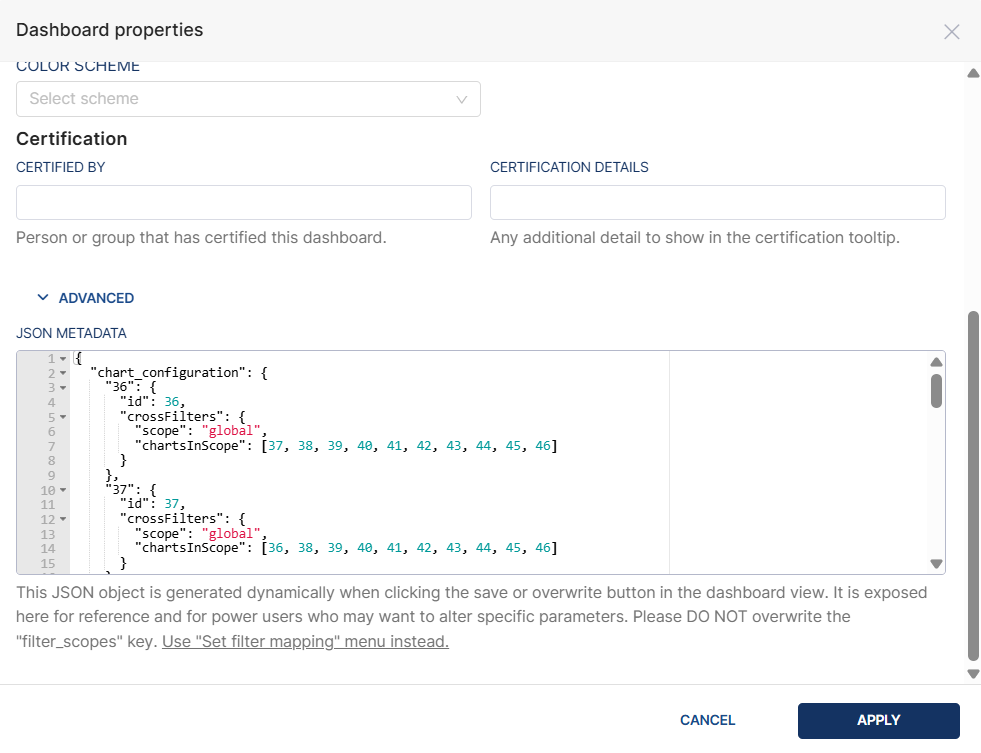The height and width of the screenshot is (753, 981).
Task: Fold crossFilters block at line 5
Action: 63,417
